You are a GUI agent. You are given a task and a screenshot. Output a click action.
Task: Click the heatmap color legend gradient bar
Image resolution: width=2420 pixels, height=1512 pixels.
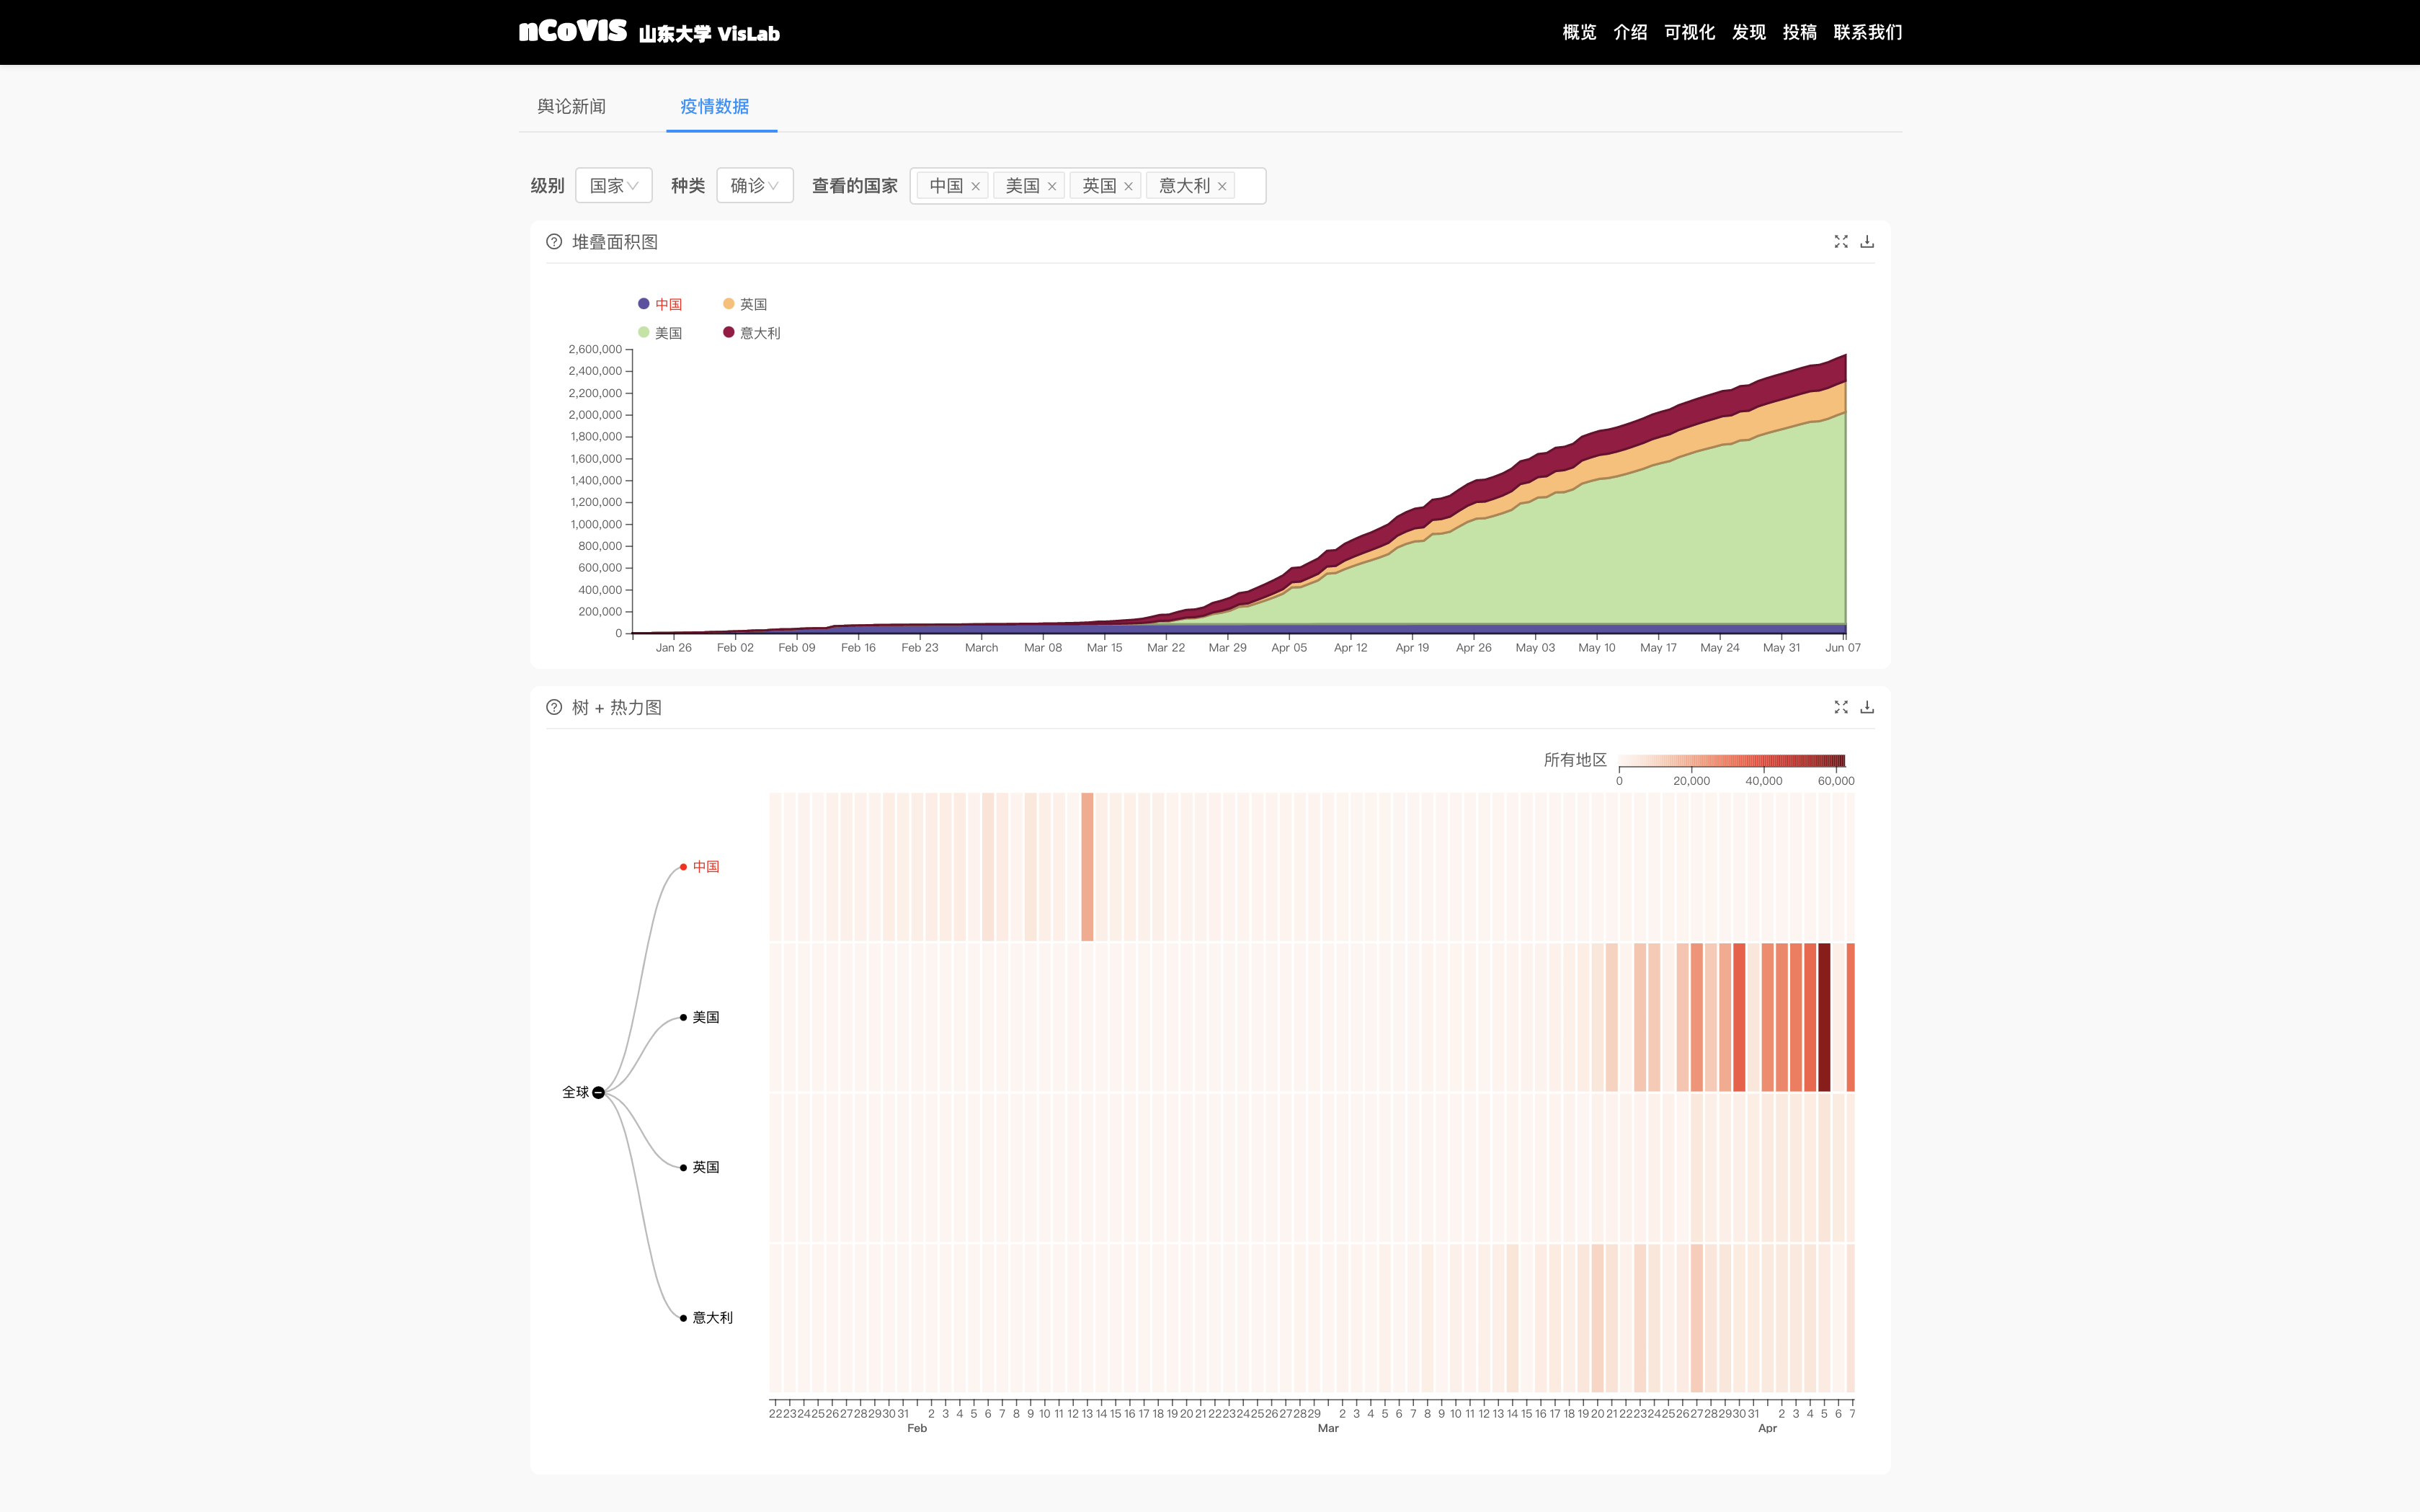point(1731,761)
